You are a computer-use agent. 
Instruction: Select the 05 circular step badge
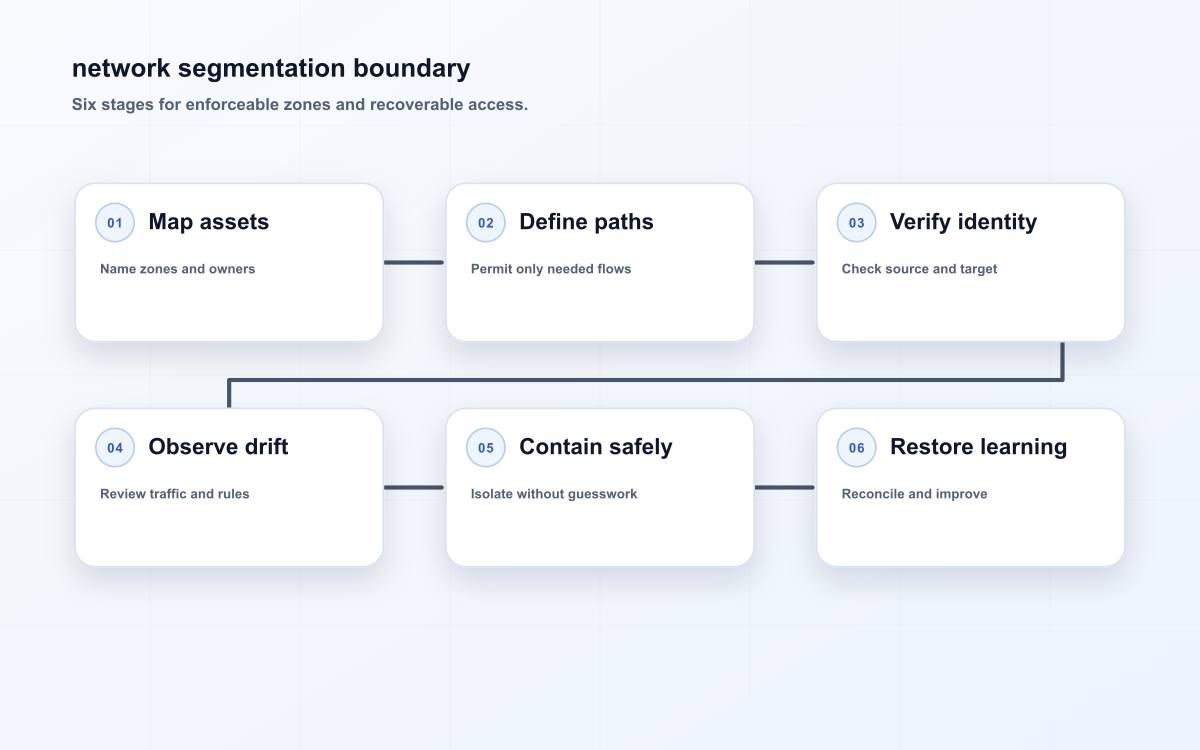[x=486, y=448]
